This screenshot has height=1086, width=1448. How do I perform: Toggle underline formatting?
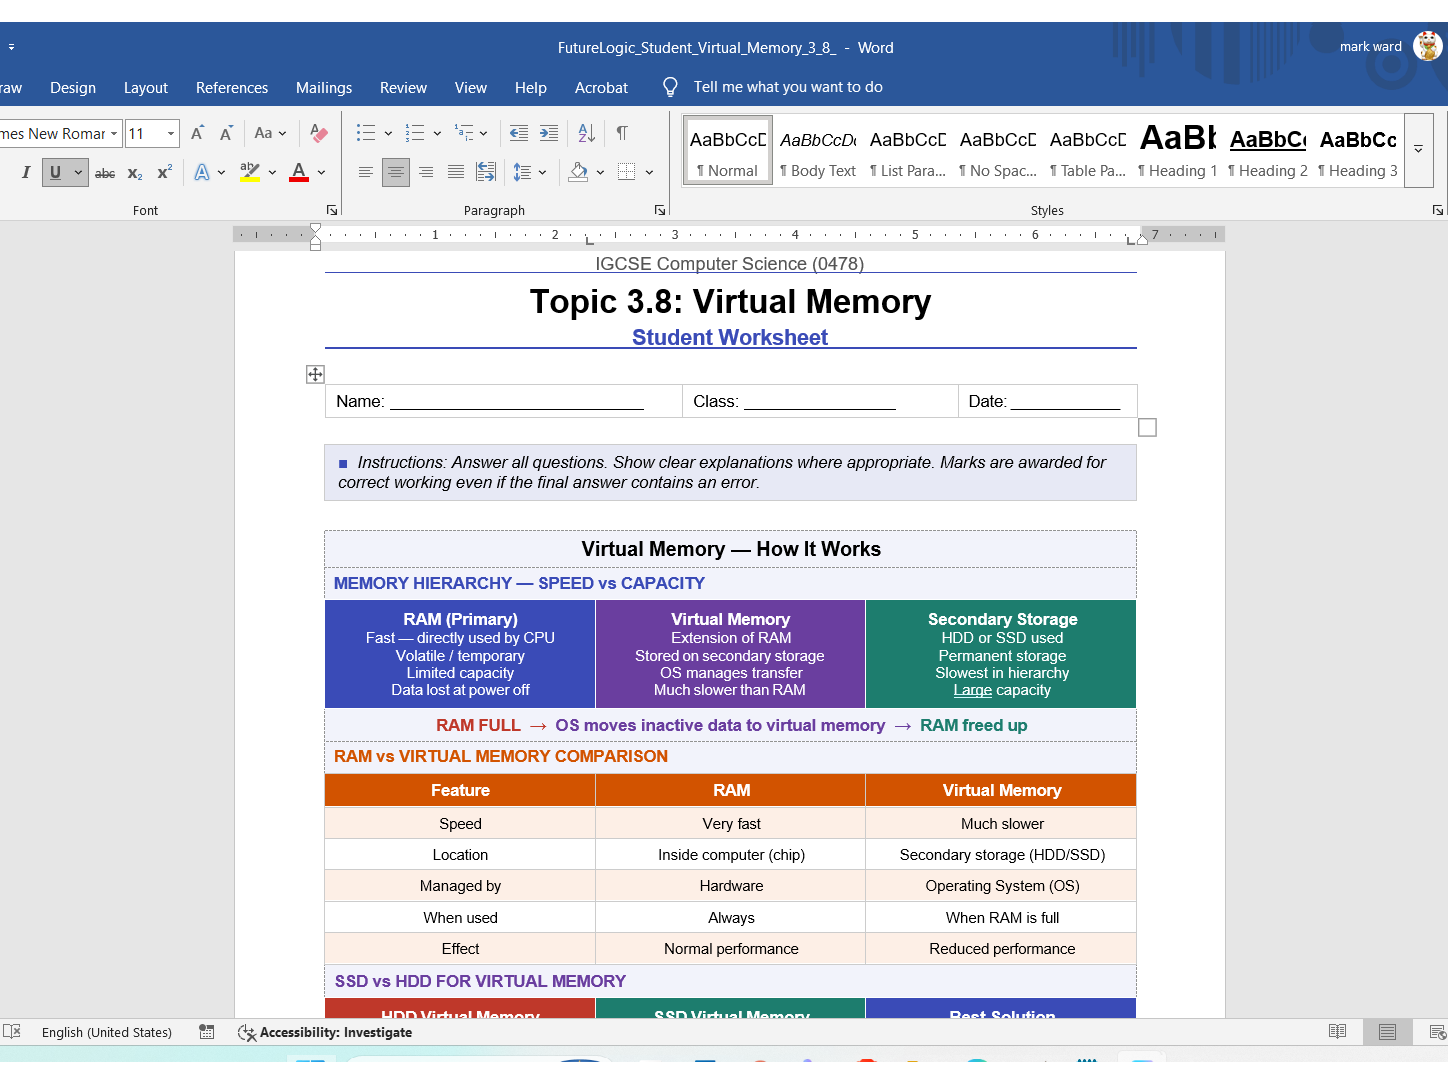pos(55,172)
